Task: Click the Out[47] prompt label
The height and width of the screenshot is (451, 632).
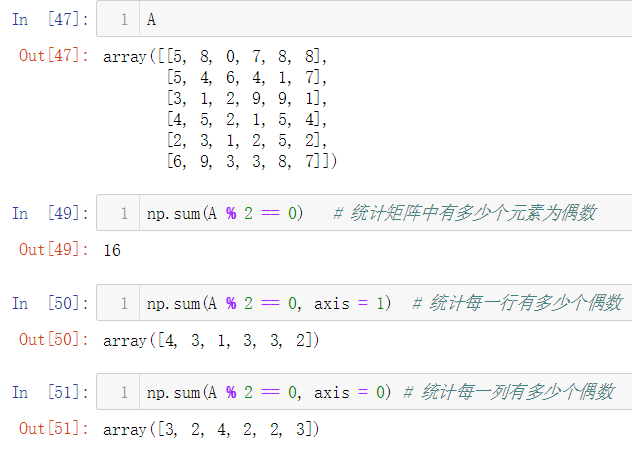Action: 54,56
